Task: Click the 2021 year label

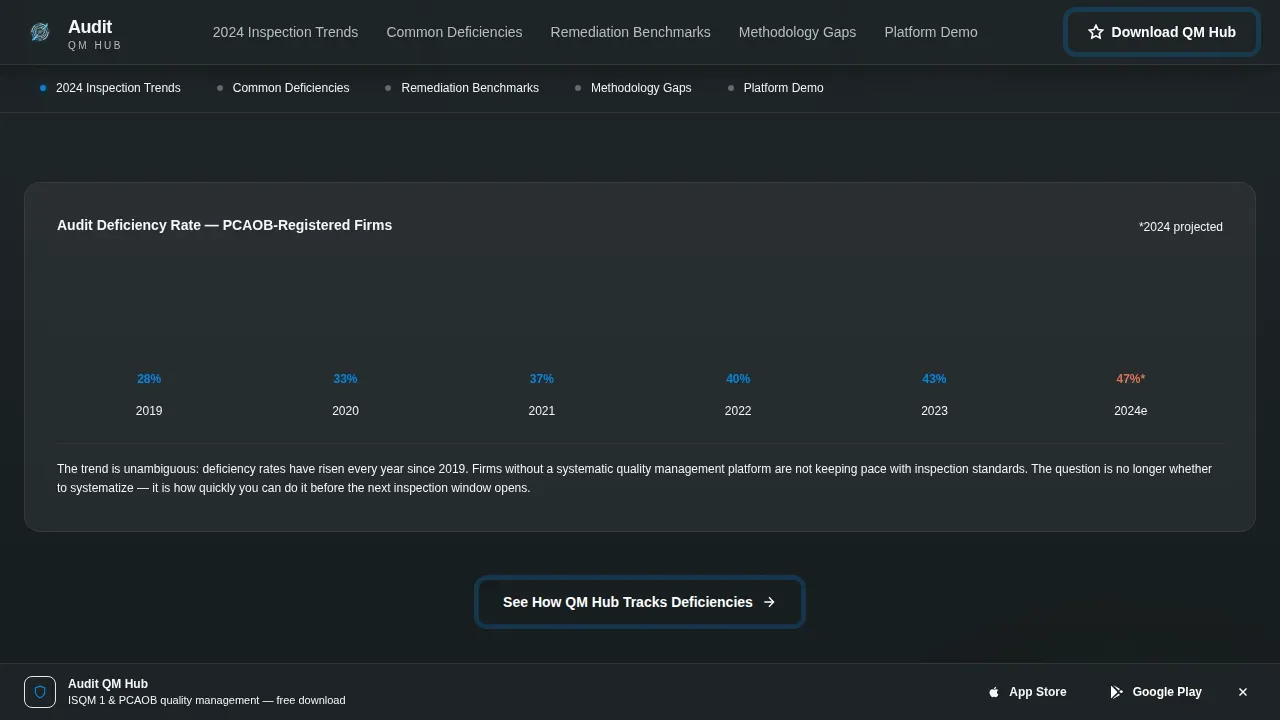Action: coord(541,411)
